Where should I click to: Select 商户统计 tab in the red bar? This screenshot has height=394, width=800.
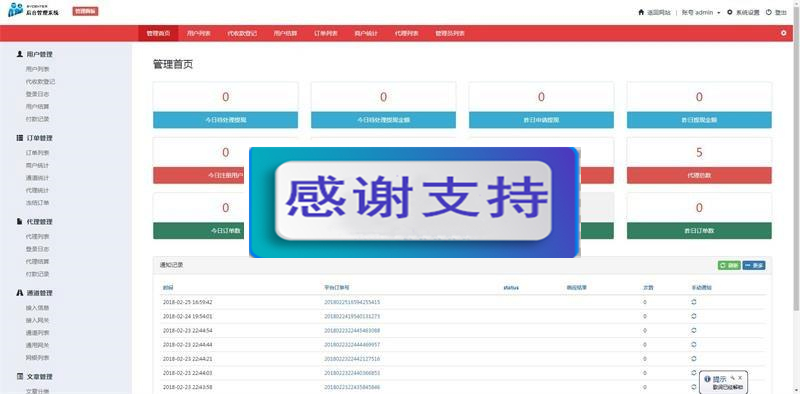pyautogui.click(x=366, y=33)
